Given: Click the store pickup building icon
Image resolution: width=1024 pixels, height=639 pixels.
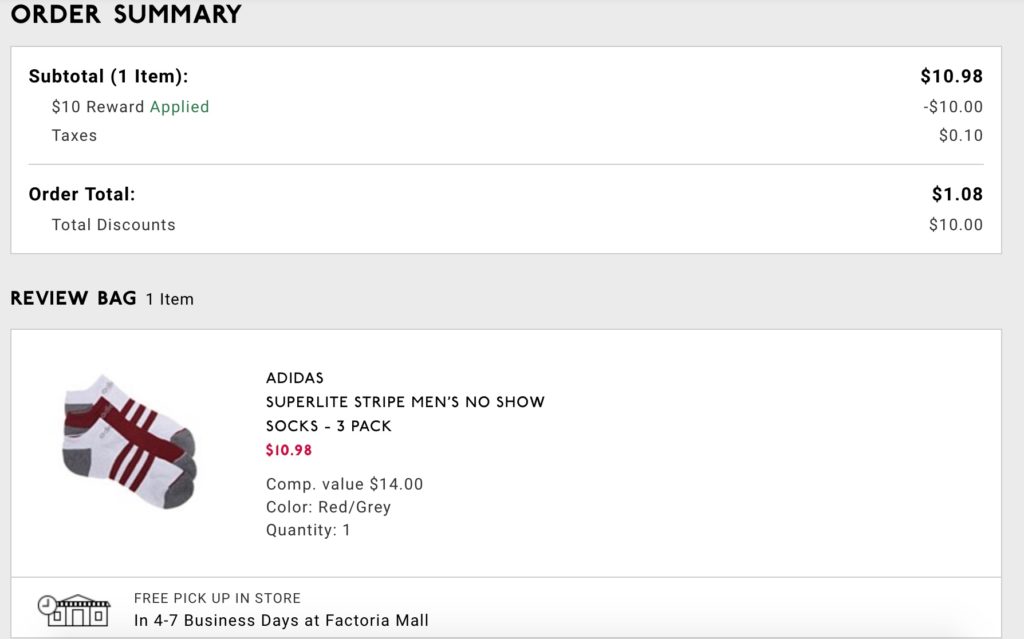Looking at the screenshot, I should (74, 610).
